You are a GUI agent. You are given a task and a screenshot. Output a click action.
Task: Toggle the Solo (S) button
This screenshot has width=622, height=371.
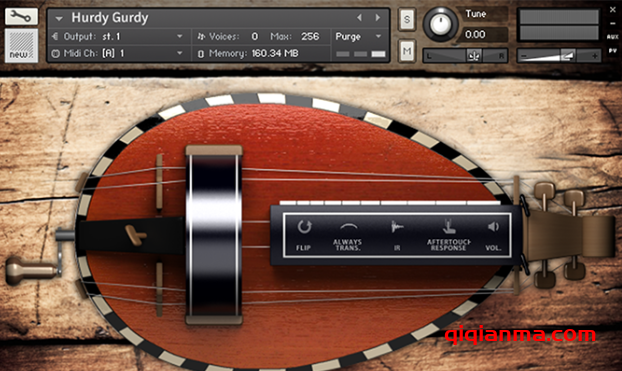tap(407, 19)
